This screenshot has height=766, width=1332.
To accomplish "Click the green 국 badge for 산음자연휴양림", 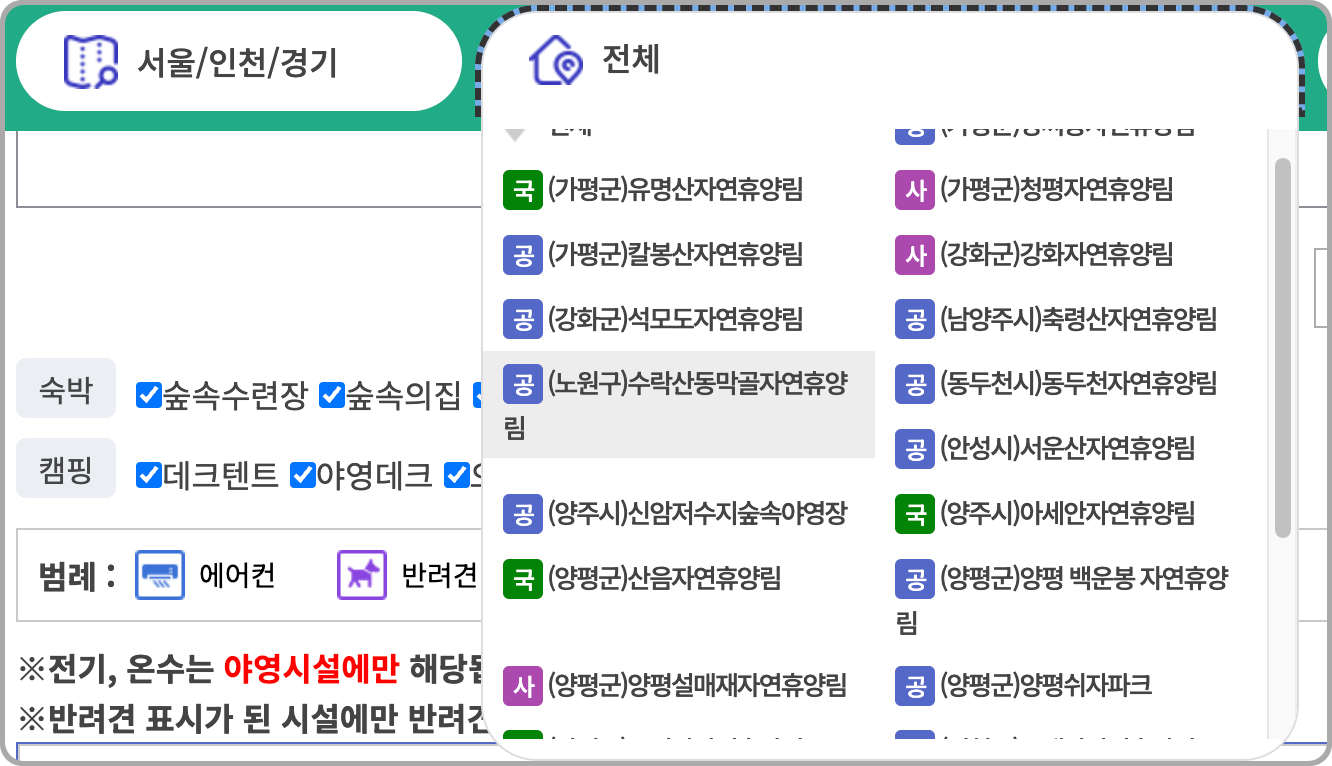I will pos(522,578).
